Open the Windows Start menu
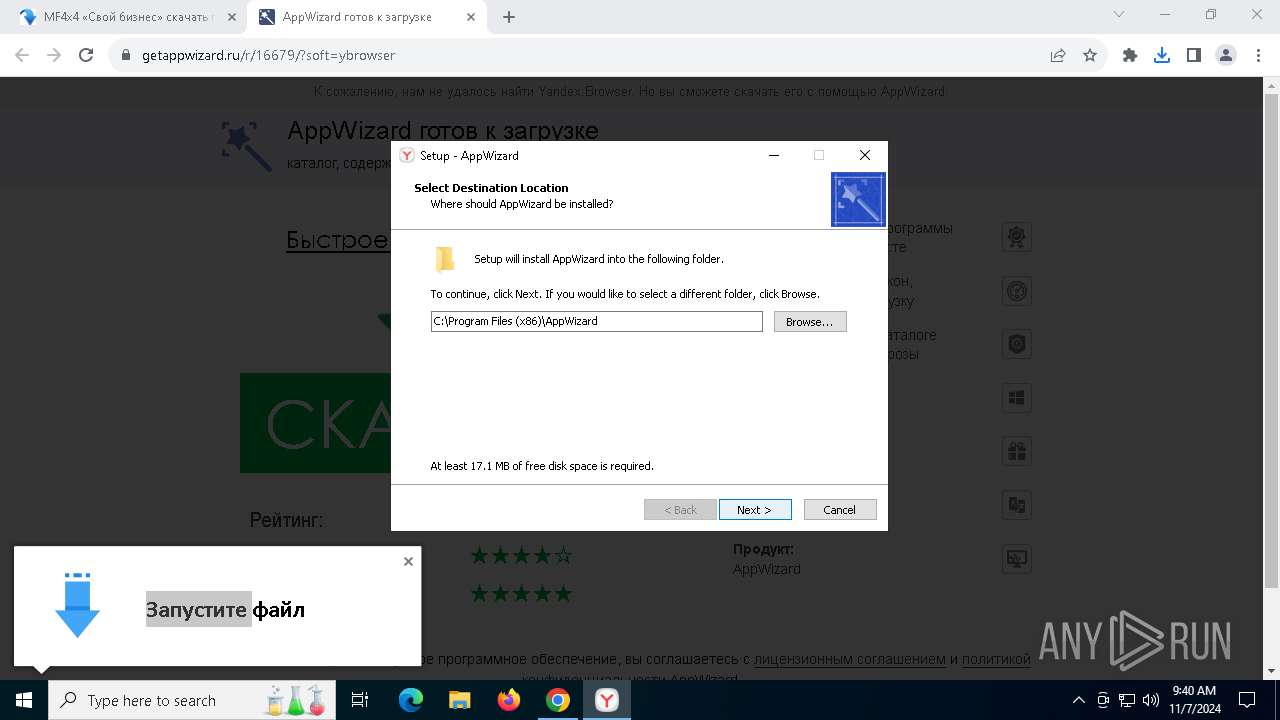The image size is (1280, 720). 24,700
